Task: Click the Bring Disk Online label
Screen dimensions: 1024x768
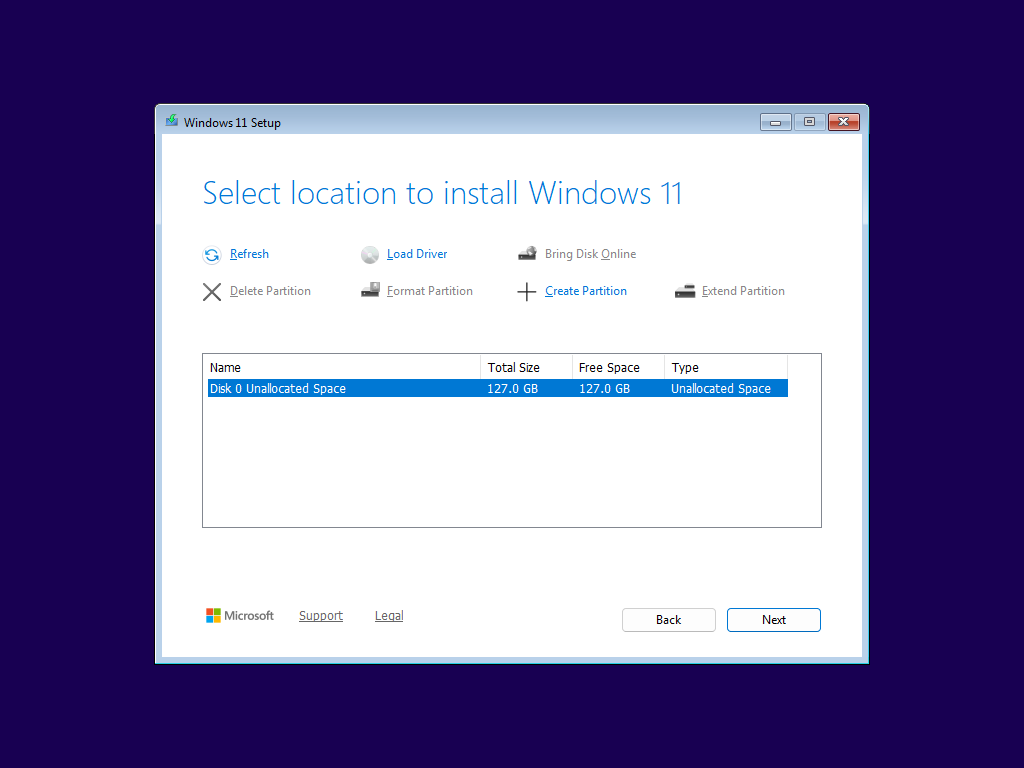Action: (590, 254)
